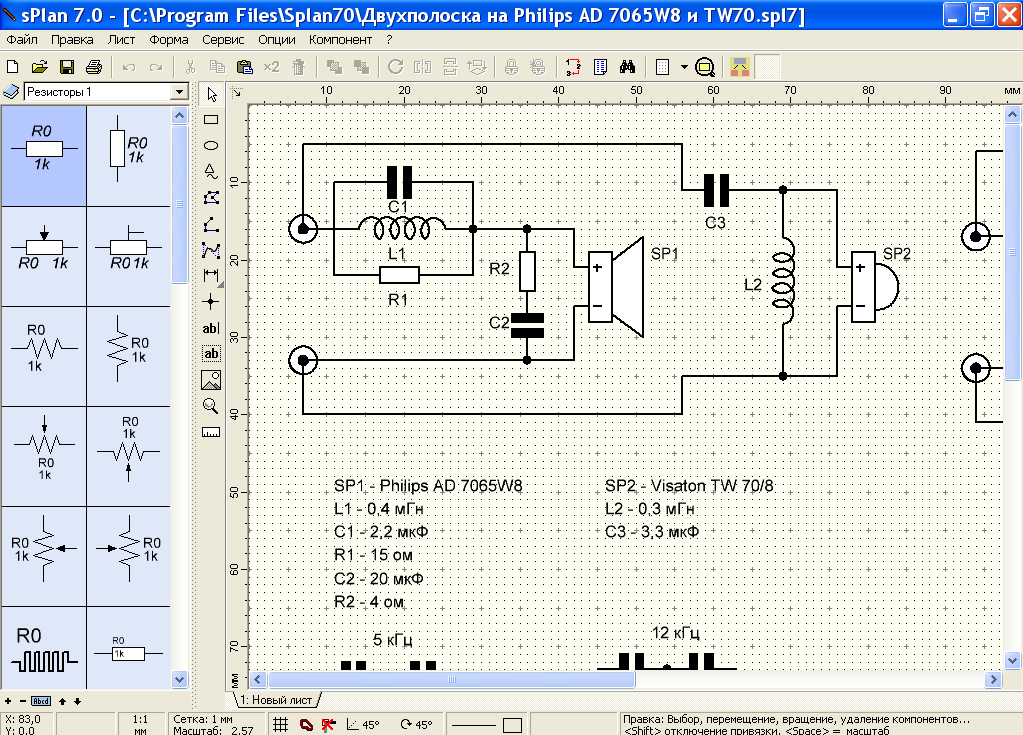Open the Сервис menu

pyautogui.click(x=223, y=39)
